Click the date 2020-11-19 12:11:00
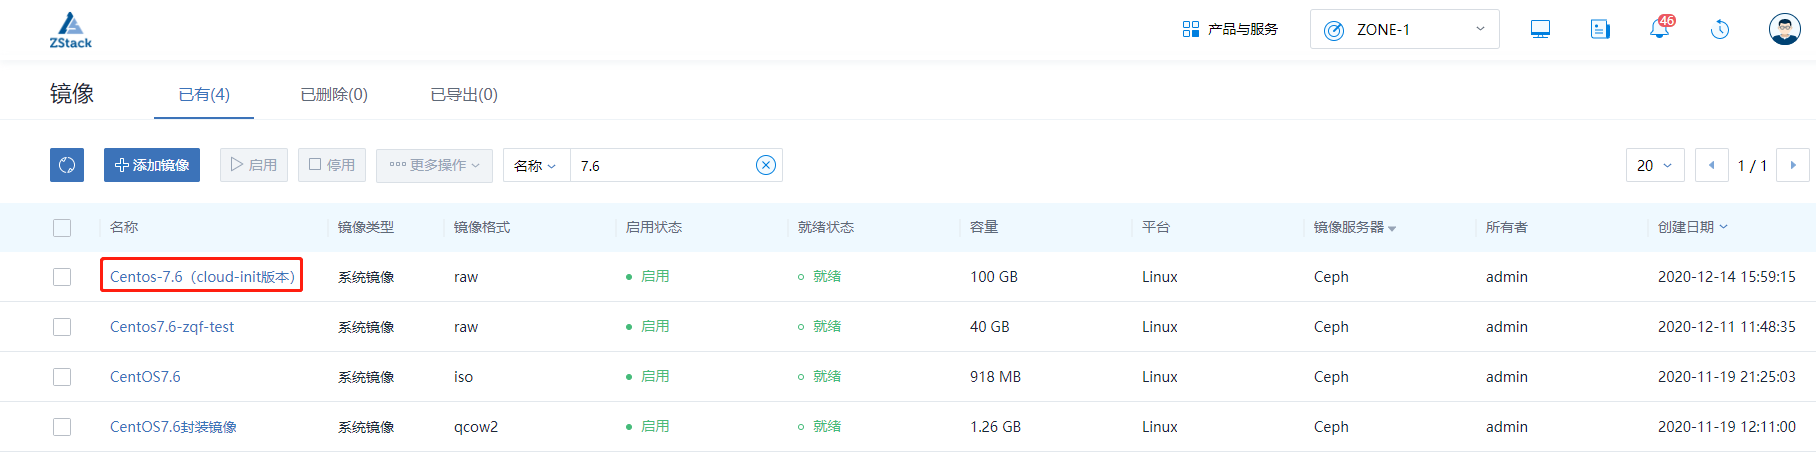This screenshot has height=453, width=1816. (x=1727, y=427)
